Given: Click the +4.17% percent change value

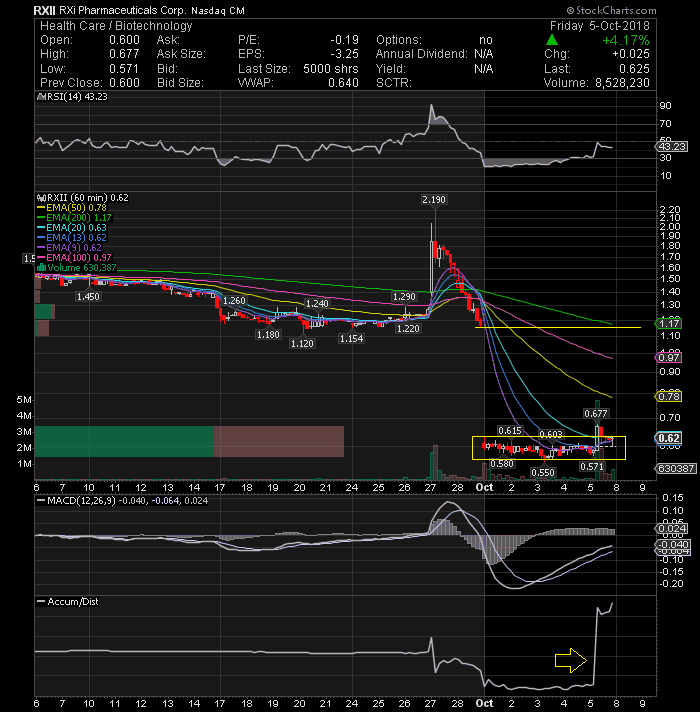Looking at the screenshot, I should tap(626, 40).
